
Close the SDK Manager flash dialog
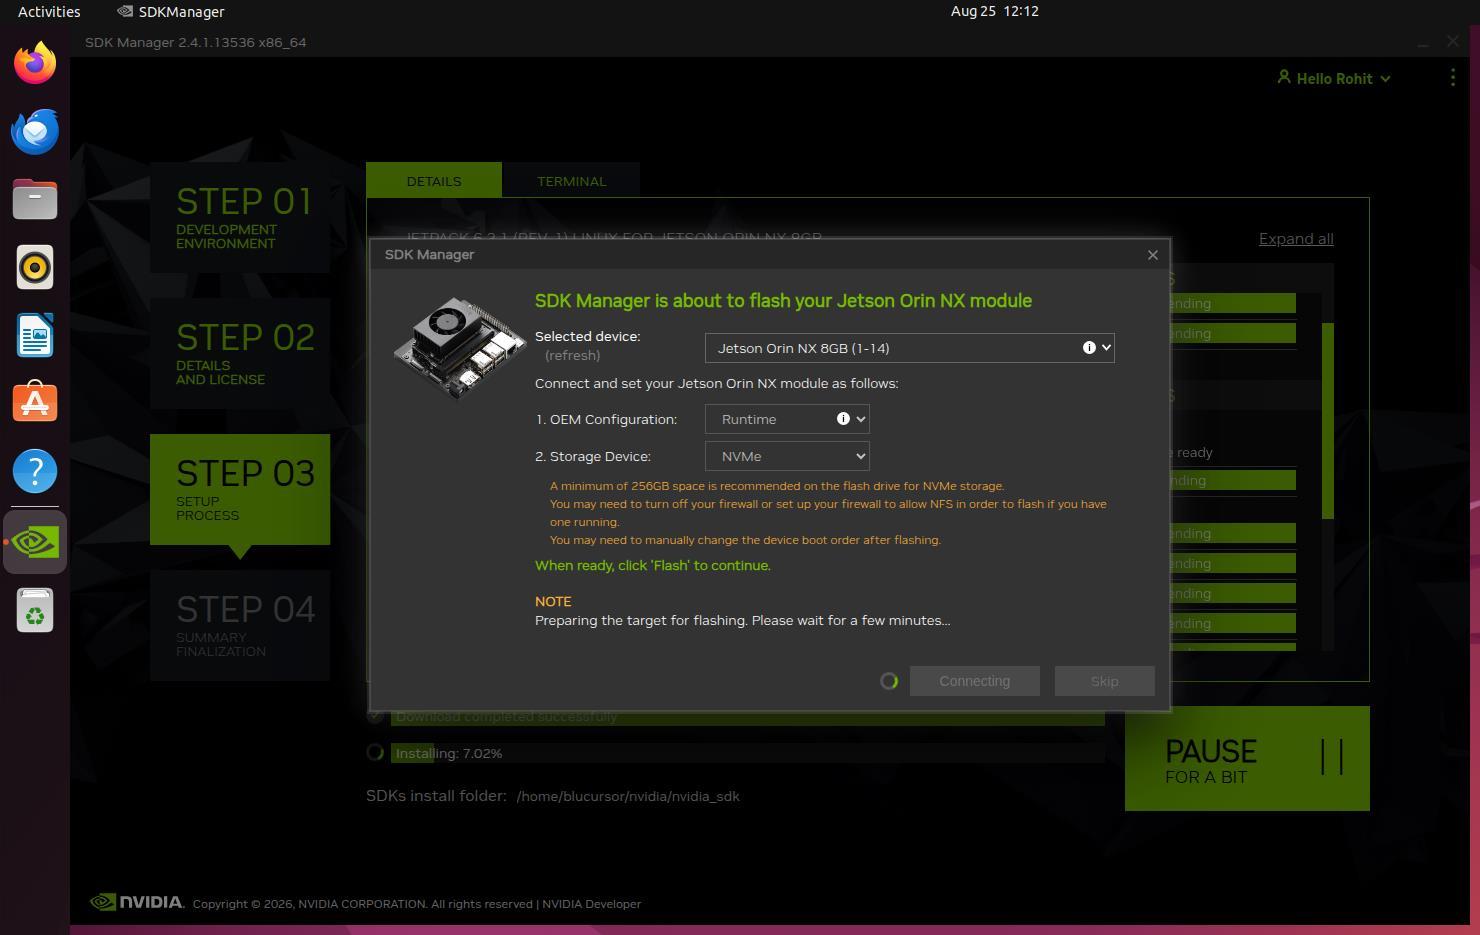click(1153, 255)
